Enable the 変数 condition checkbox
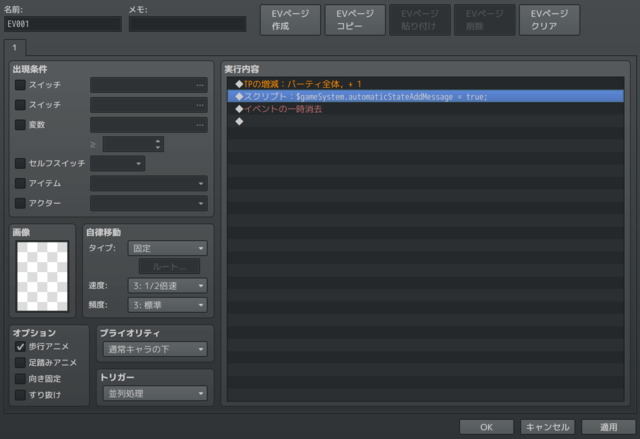Image resolution: width=640 pixels, height=439 pixels. [x=20, y=125]
